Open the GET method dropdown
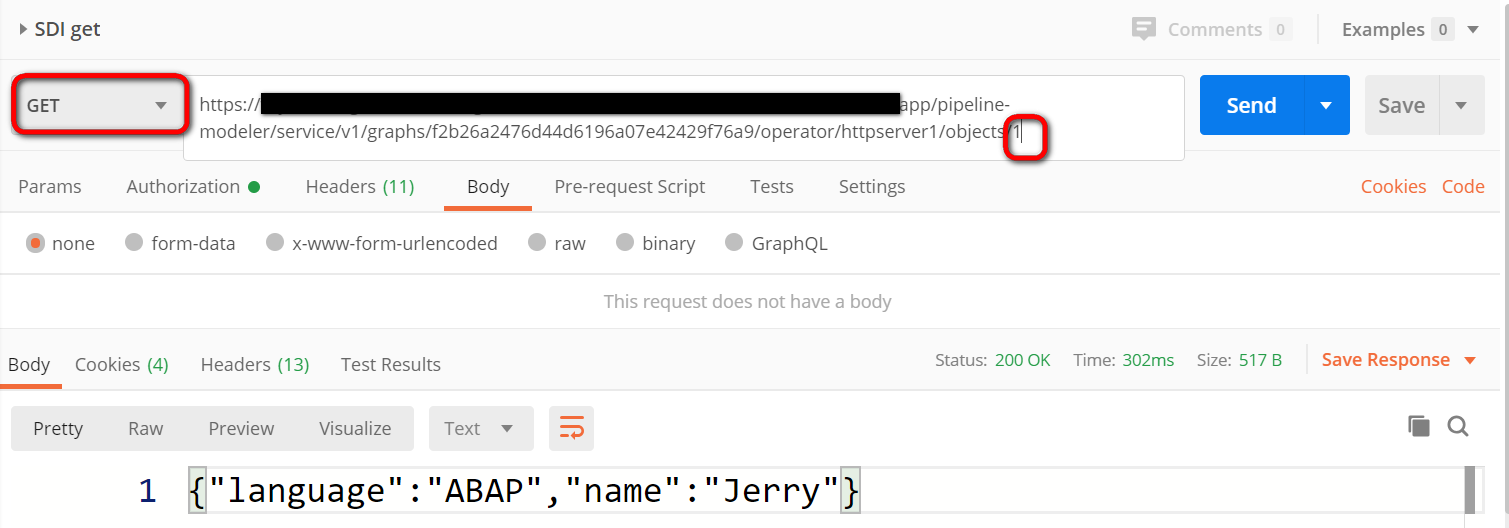This screenshot has height=528, width=1509. click(98, 105)
